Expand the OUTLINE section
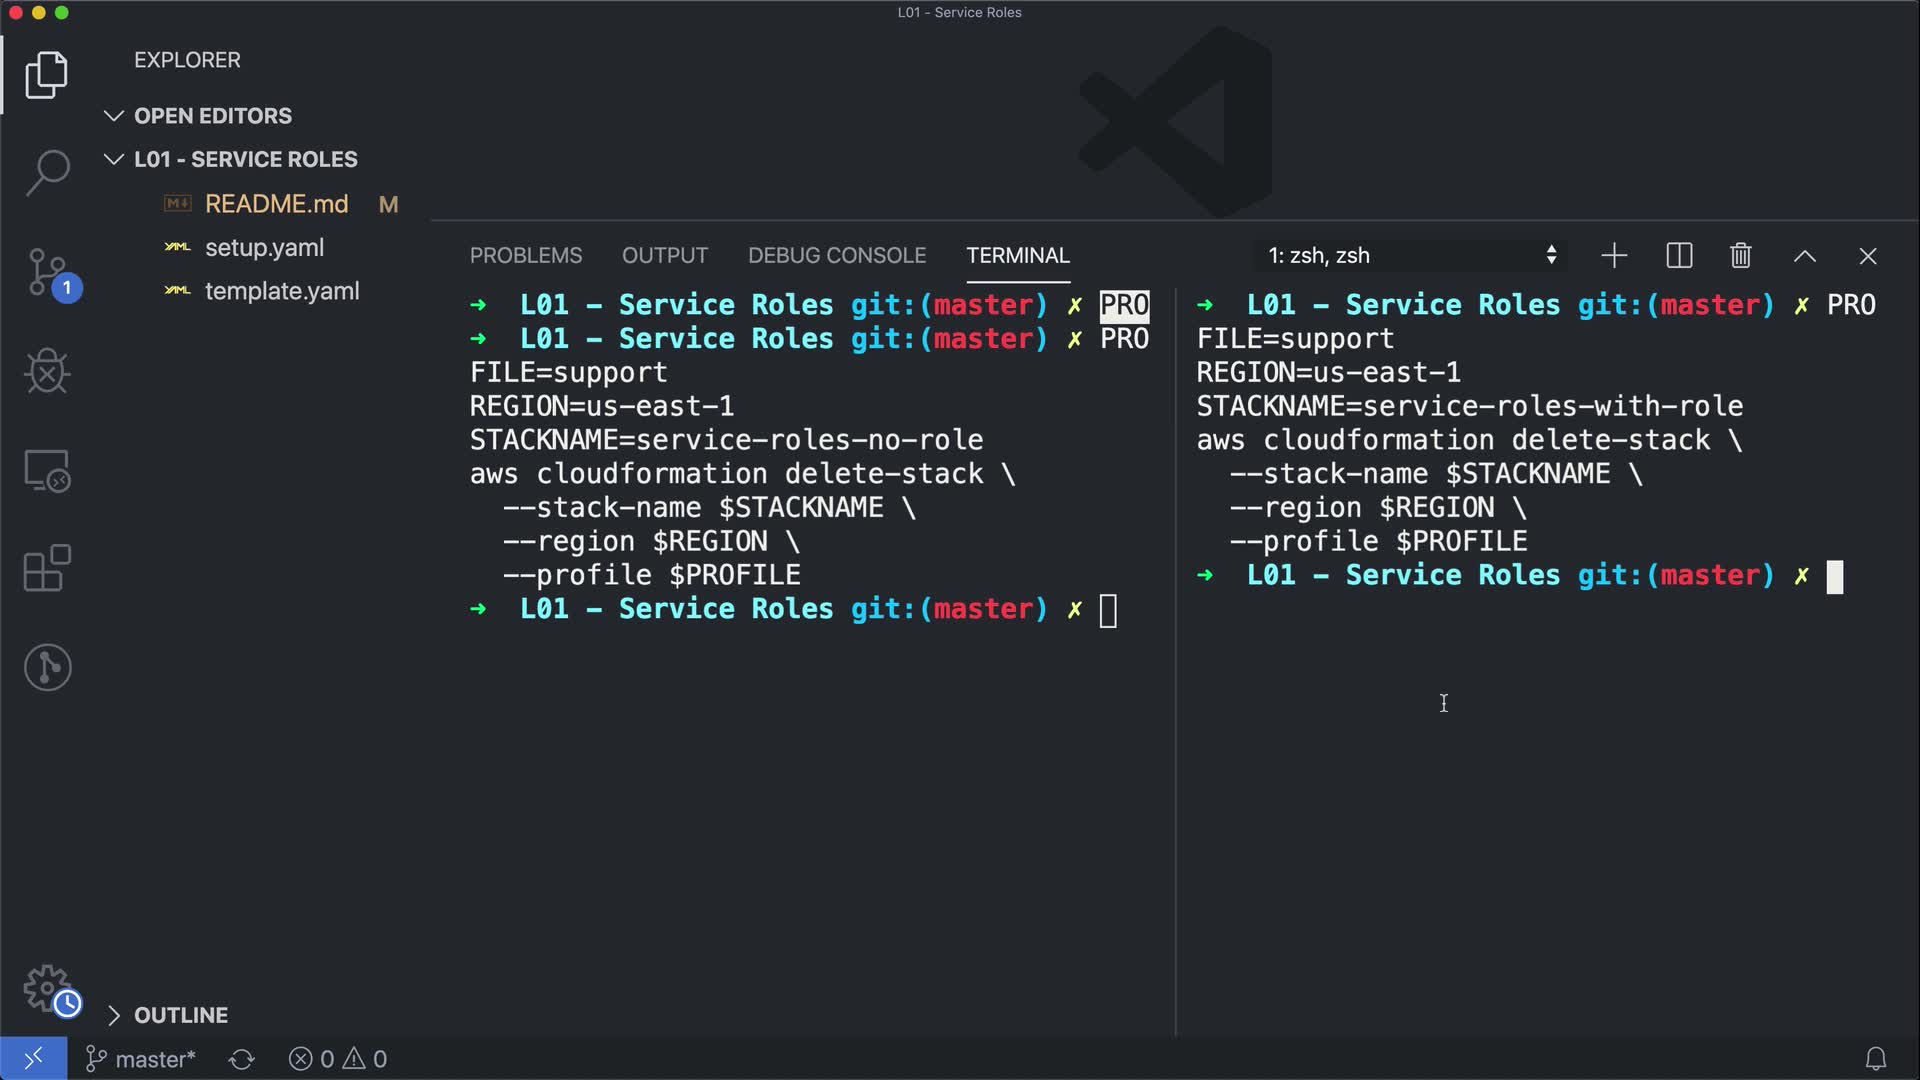Screen dimensions: 1920x1080 [181, 1015]
